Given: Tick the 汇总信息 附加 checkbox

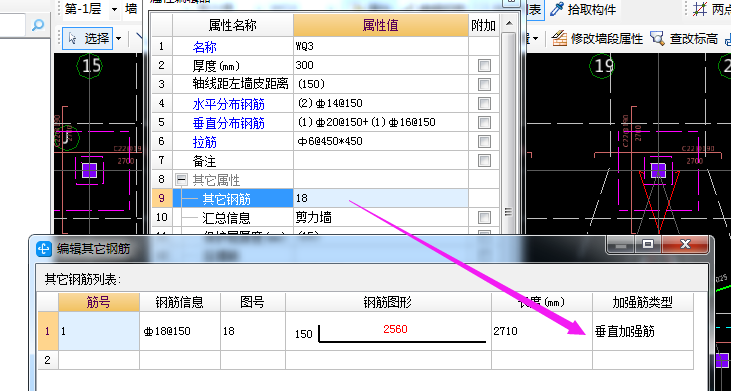Looking at the screenshot, I should pyautogui.click(x=484, y=218).
